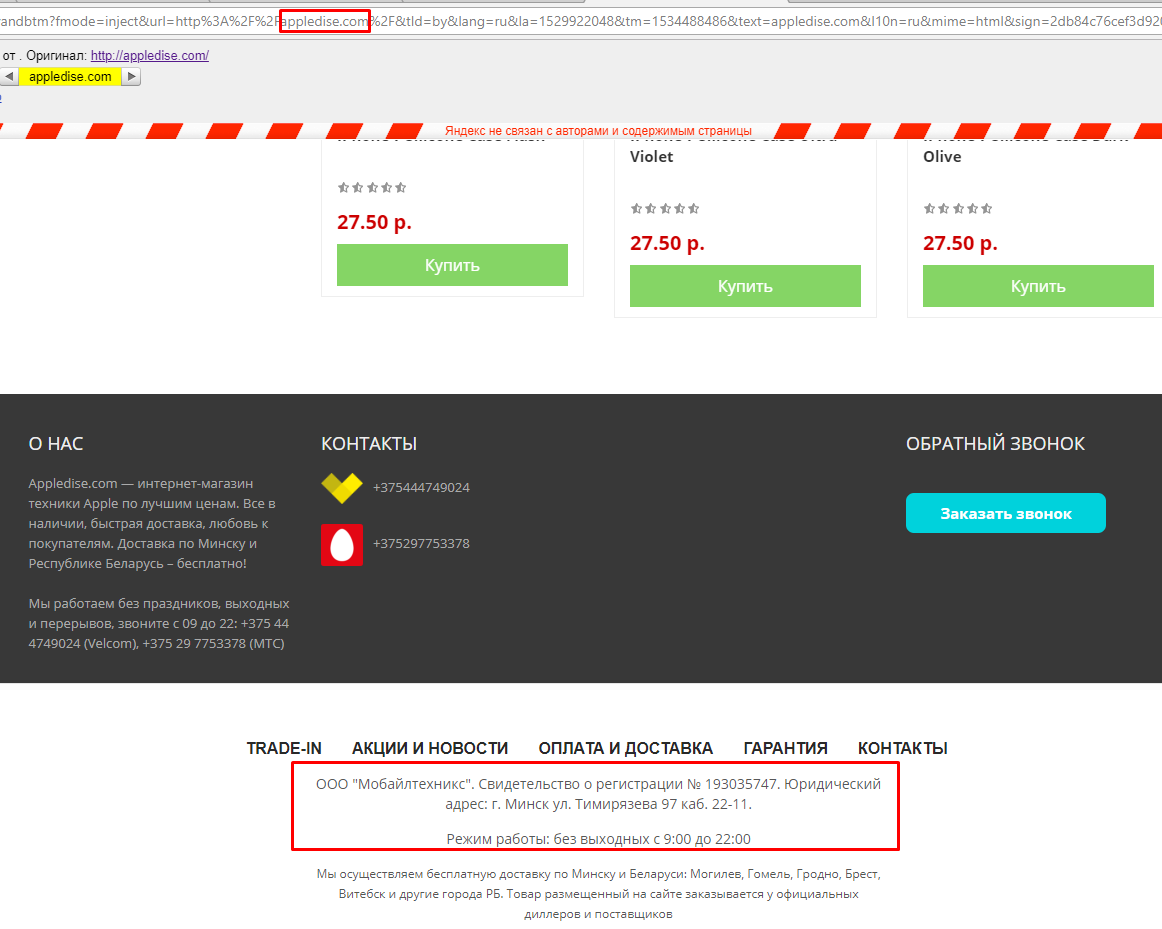Click the Yandex disclaimer banner text

(x=598, y=131)
